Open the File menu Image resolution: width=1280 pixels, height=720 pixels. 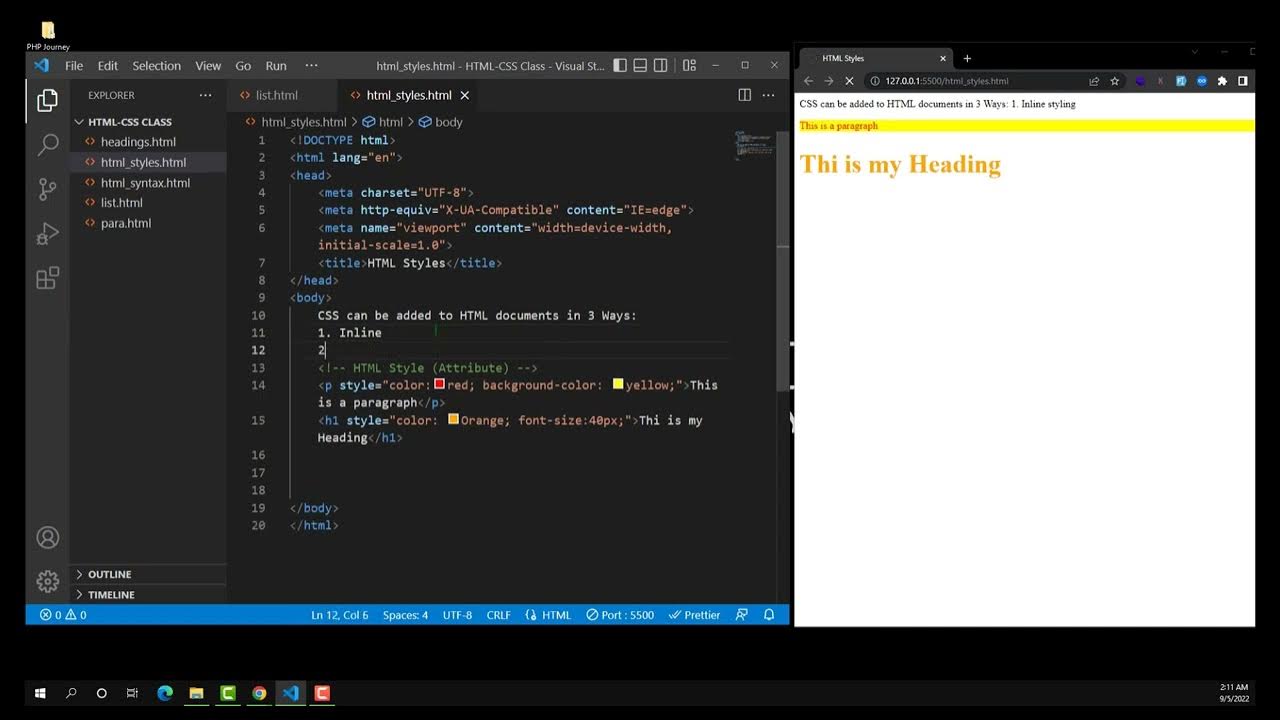[74, 65]
